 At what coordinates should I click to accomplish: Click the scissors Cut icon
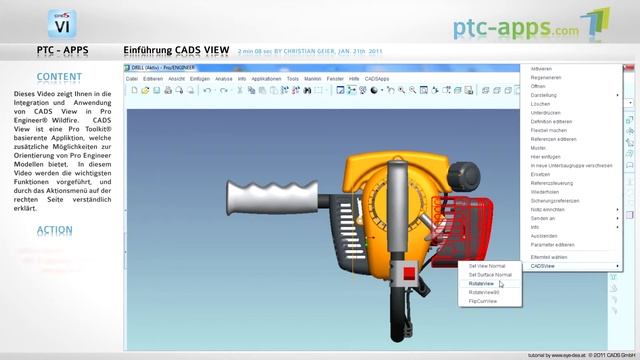(240, 90)
